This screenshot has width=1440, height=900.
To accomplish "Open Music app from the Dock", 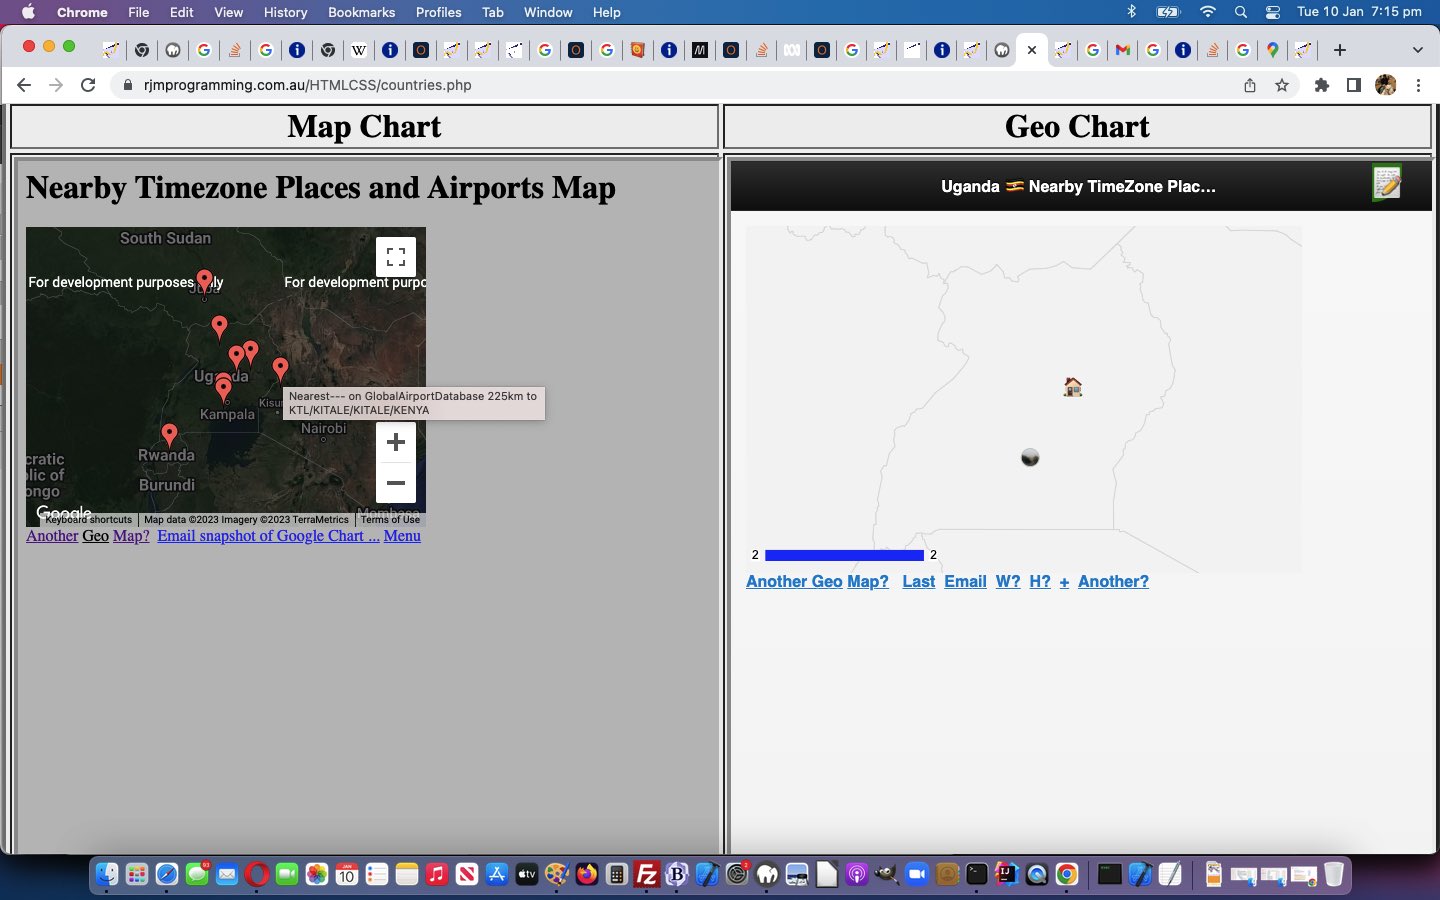I will (437, 875).
